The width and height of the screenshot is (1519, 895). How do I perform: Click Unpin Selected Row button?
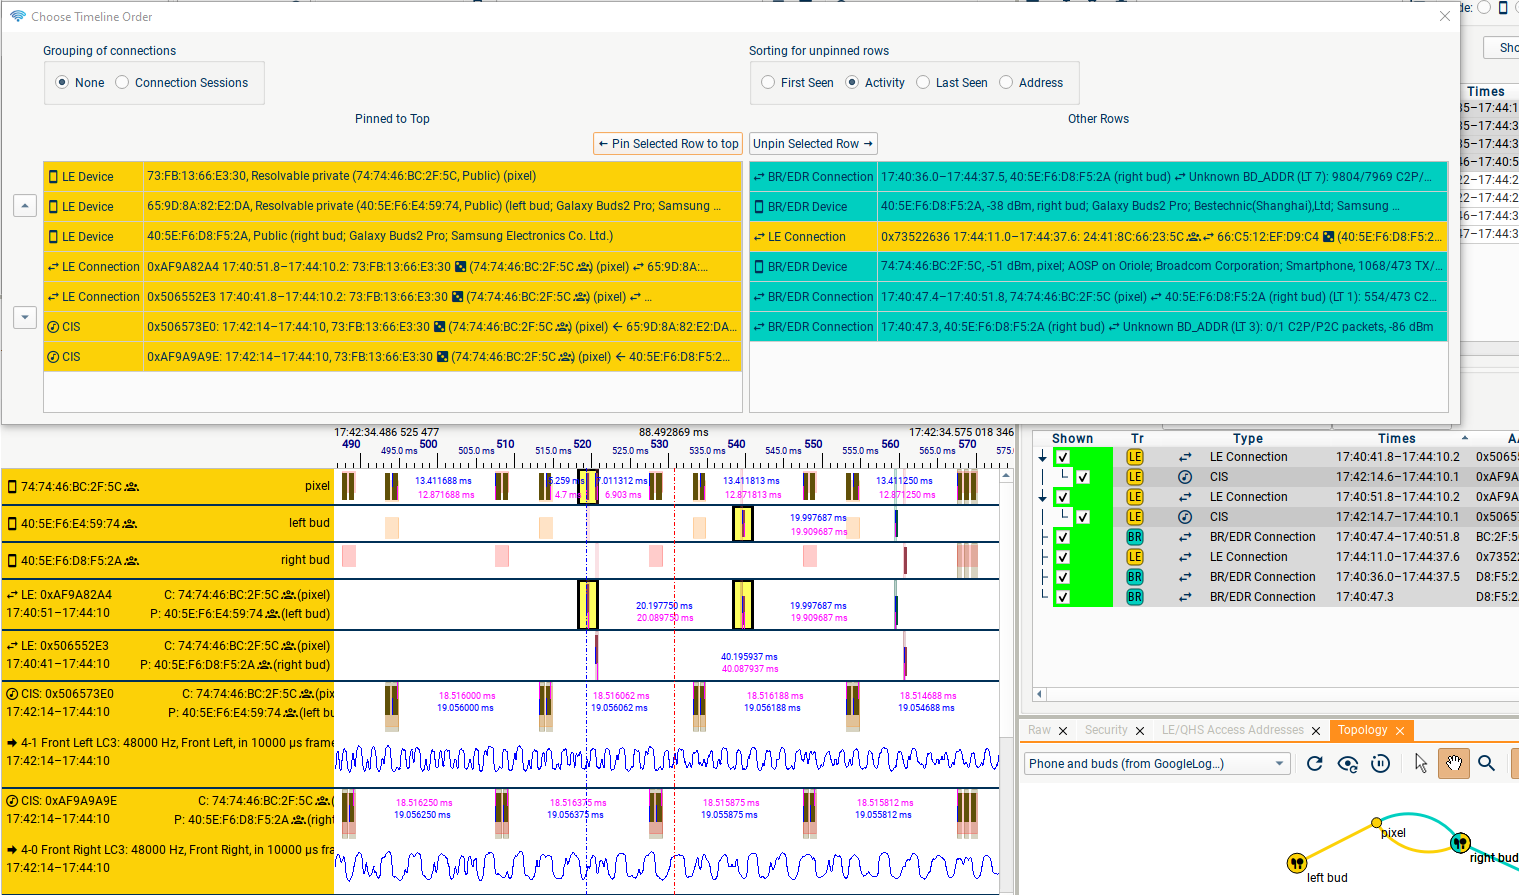coord(813,144)
